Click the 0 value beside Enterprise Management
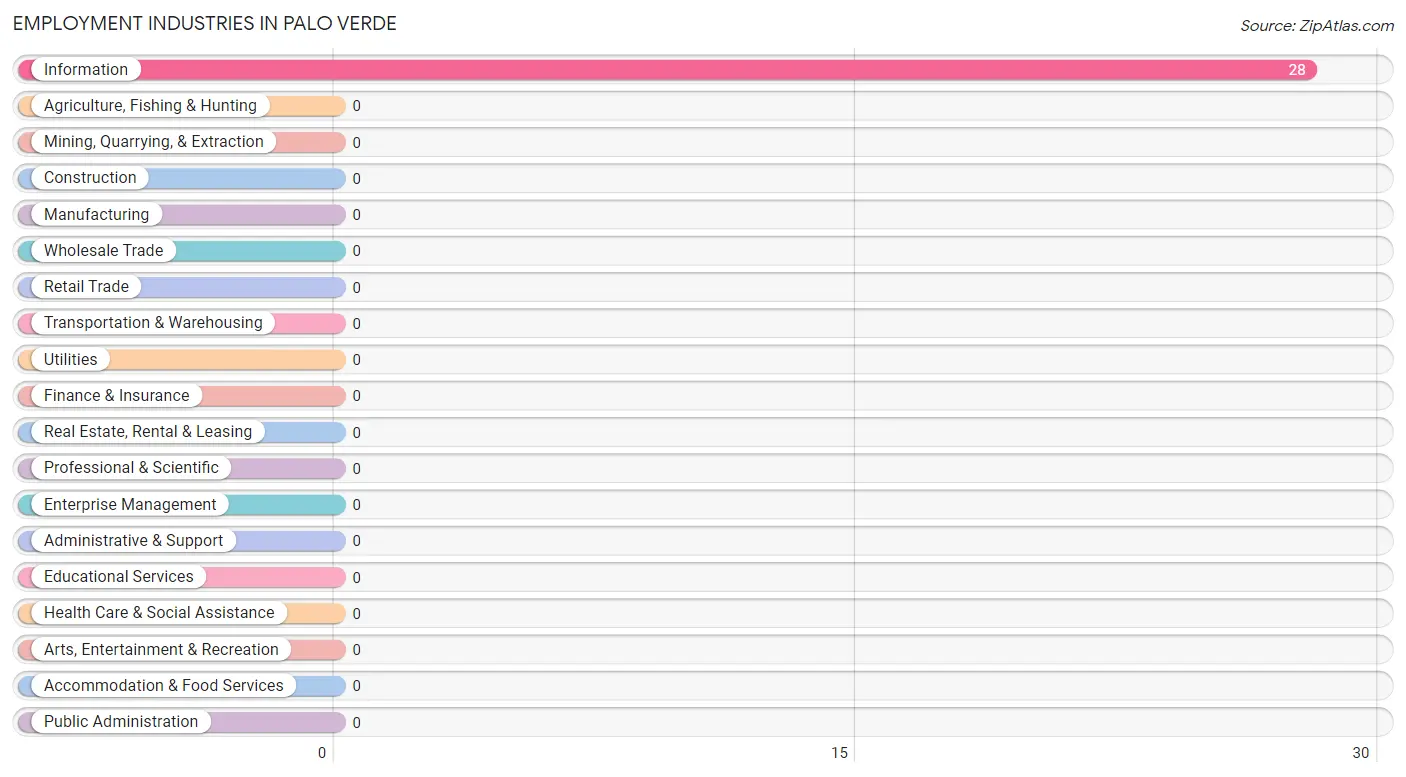 tap(356, 505)
